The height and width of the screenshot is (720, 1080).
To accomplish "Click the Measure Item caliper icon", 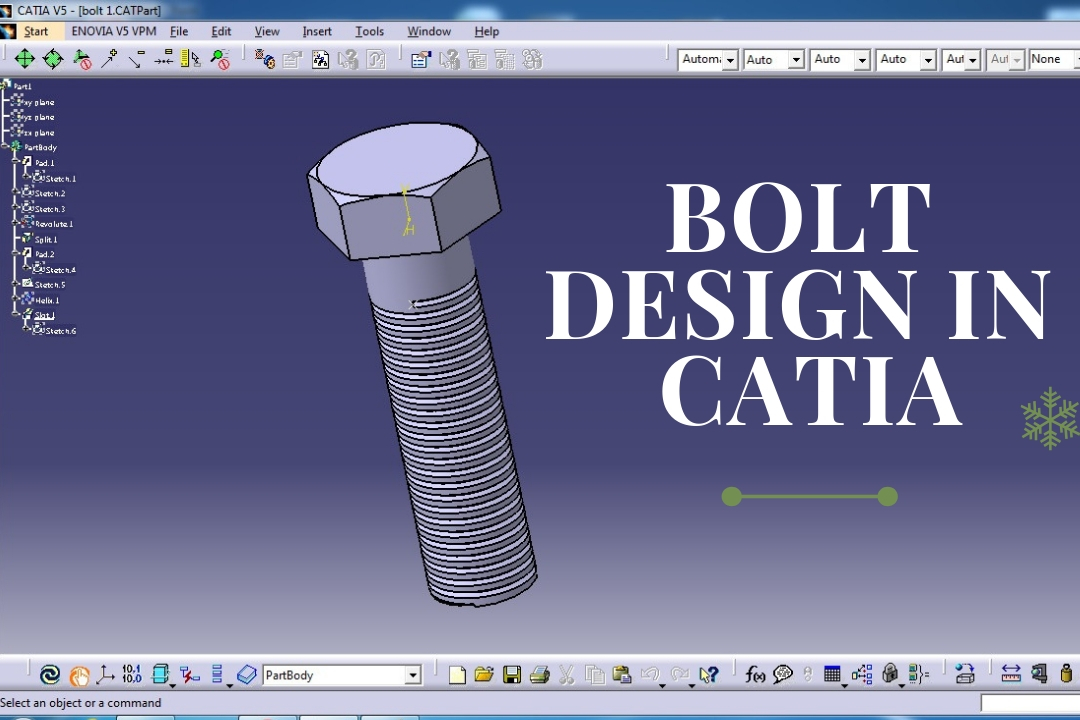I will pos(1039,674).
